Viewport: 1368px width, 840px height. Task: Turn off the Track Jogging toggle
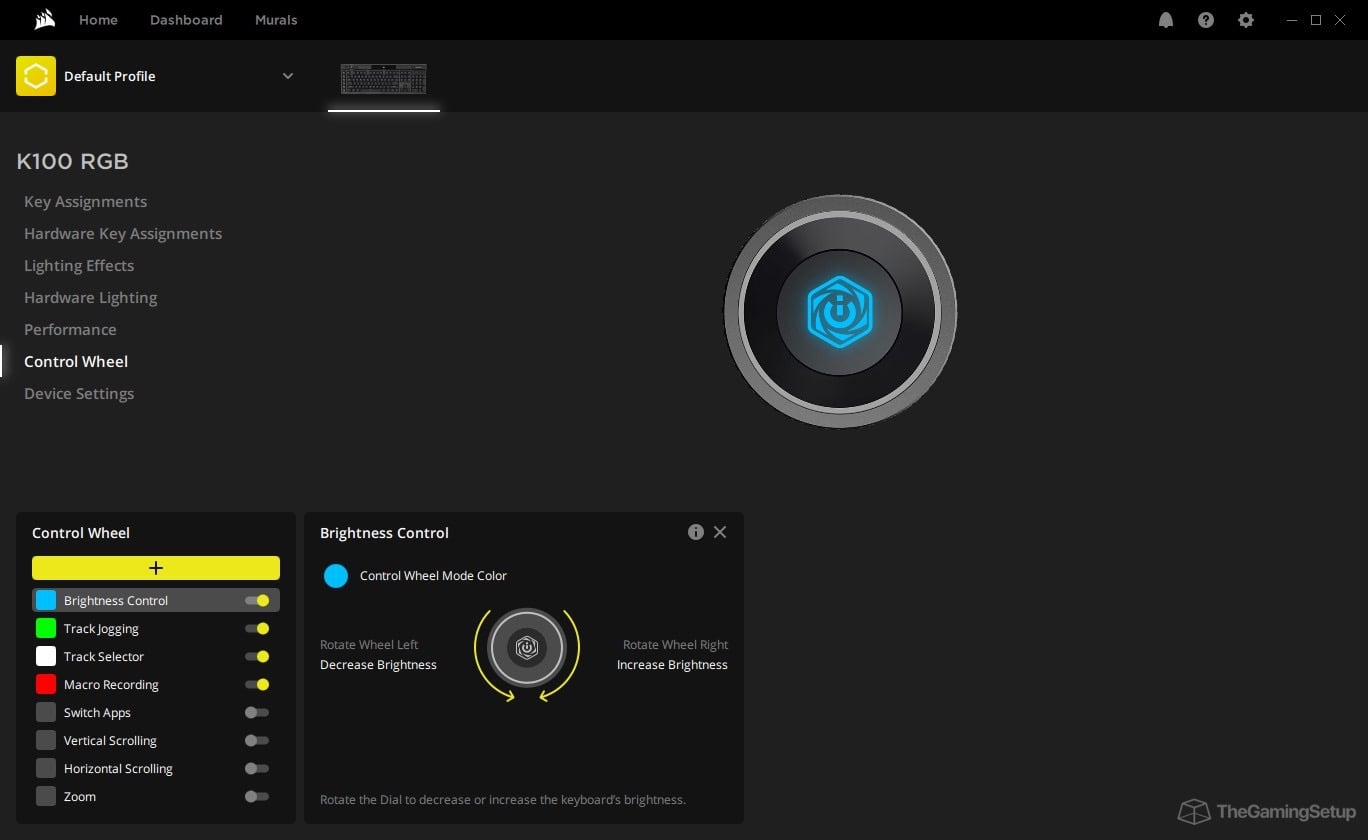257,629
